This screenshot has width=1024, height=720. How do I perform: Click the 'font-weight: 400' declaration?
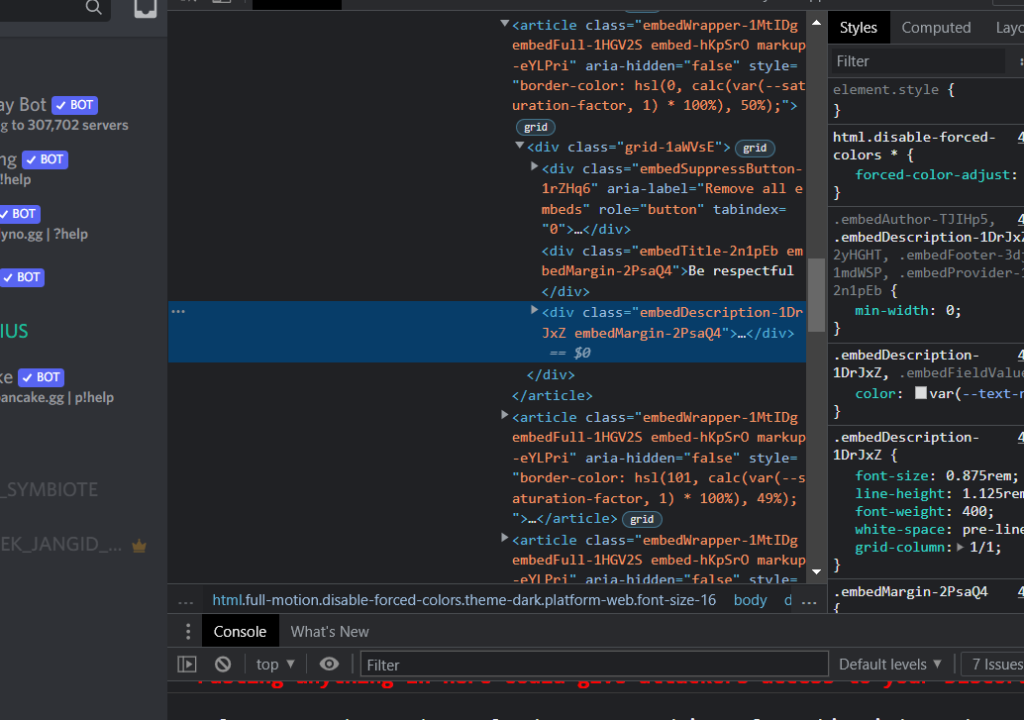pos(923,512)
